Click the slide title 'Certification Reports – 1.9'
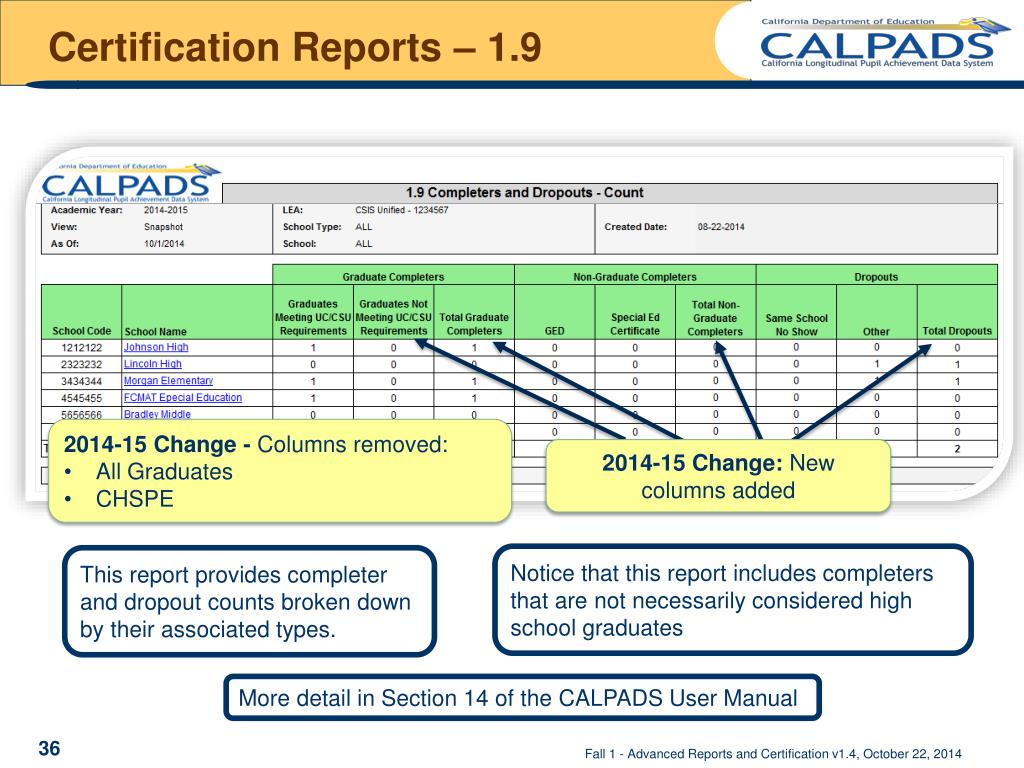The image size is (1024, 768). (x=295, y=47)
